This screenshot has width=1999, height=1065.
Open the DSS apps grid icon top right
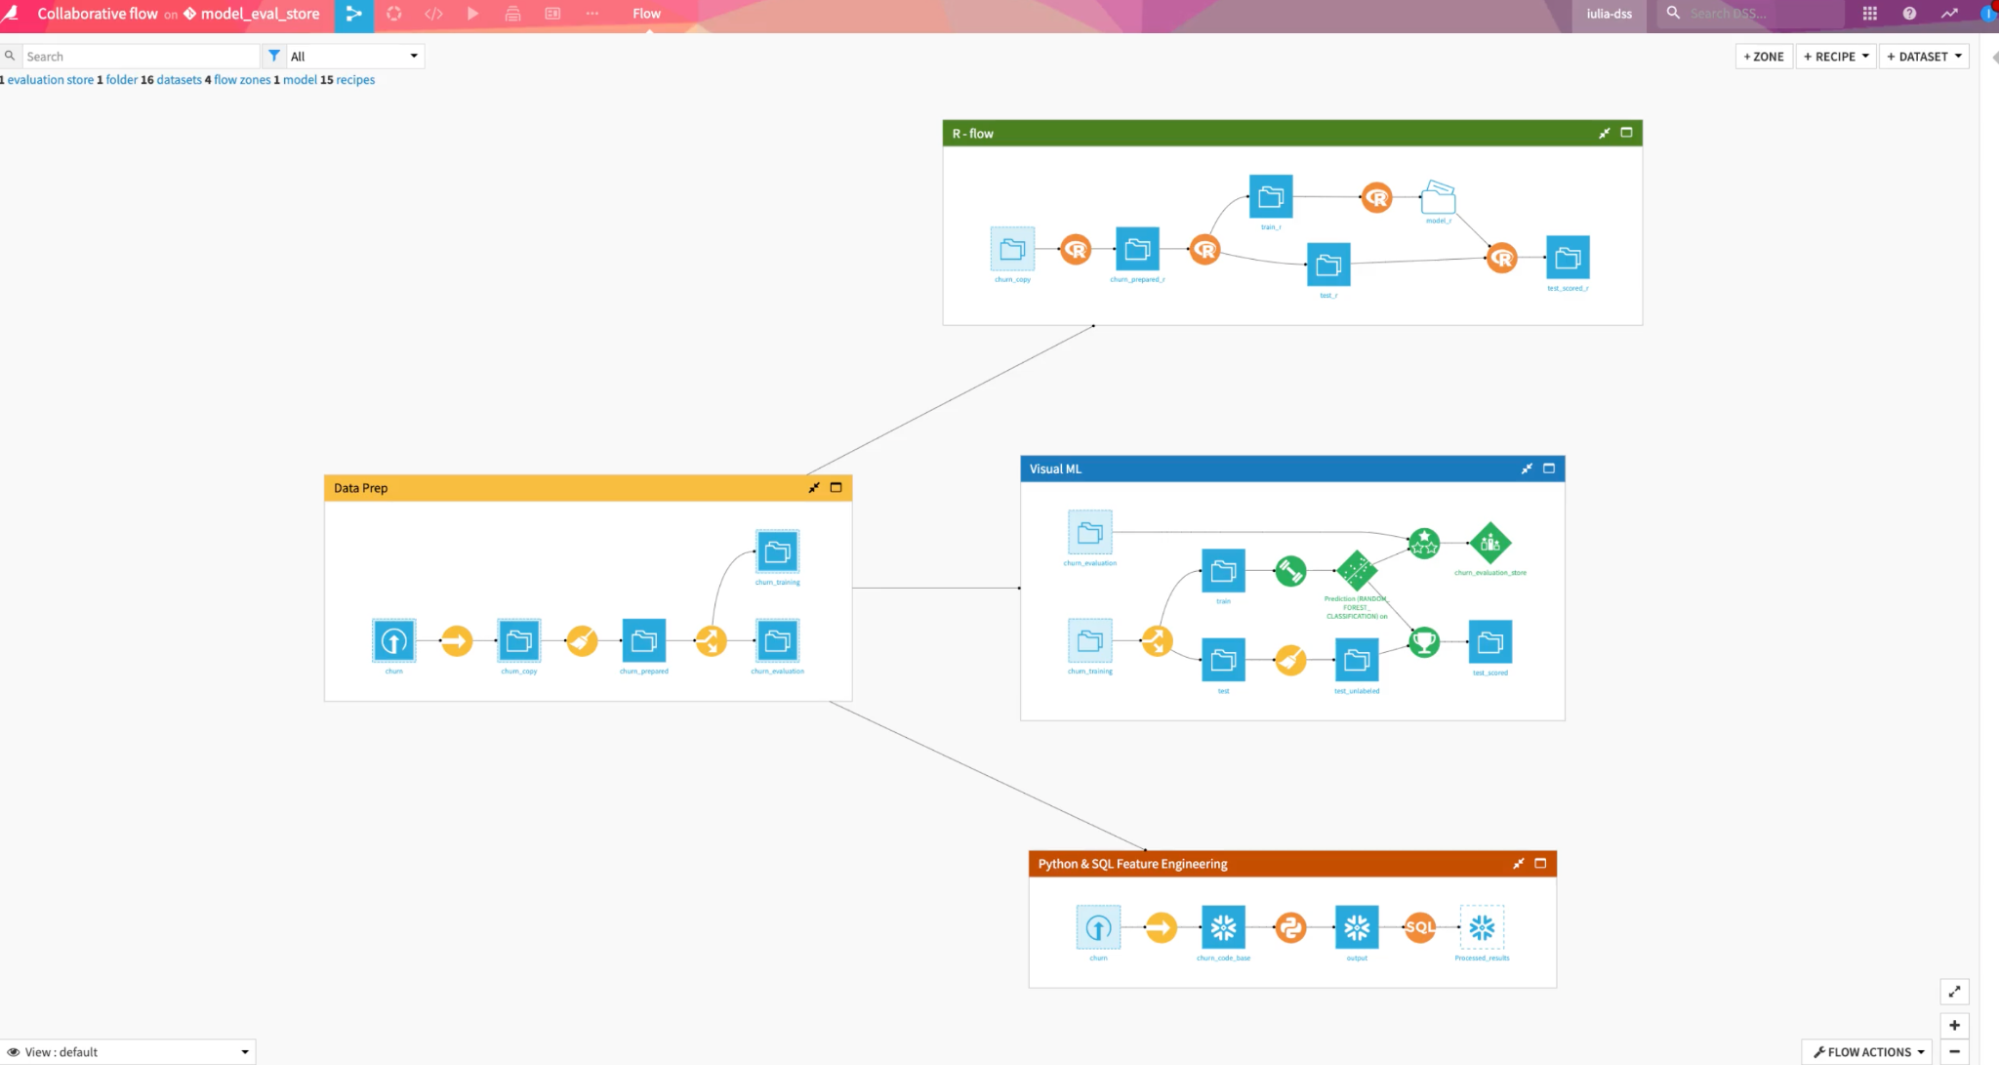pos(1868,13)
